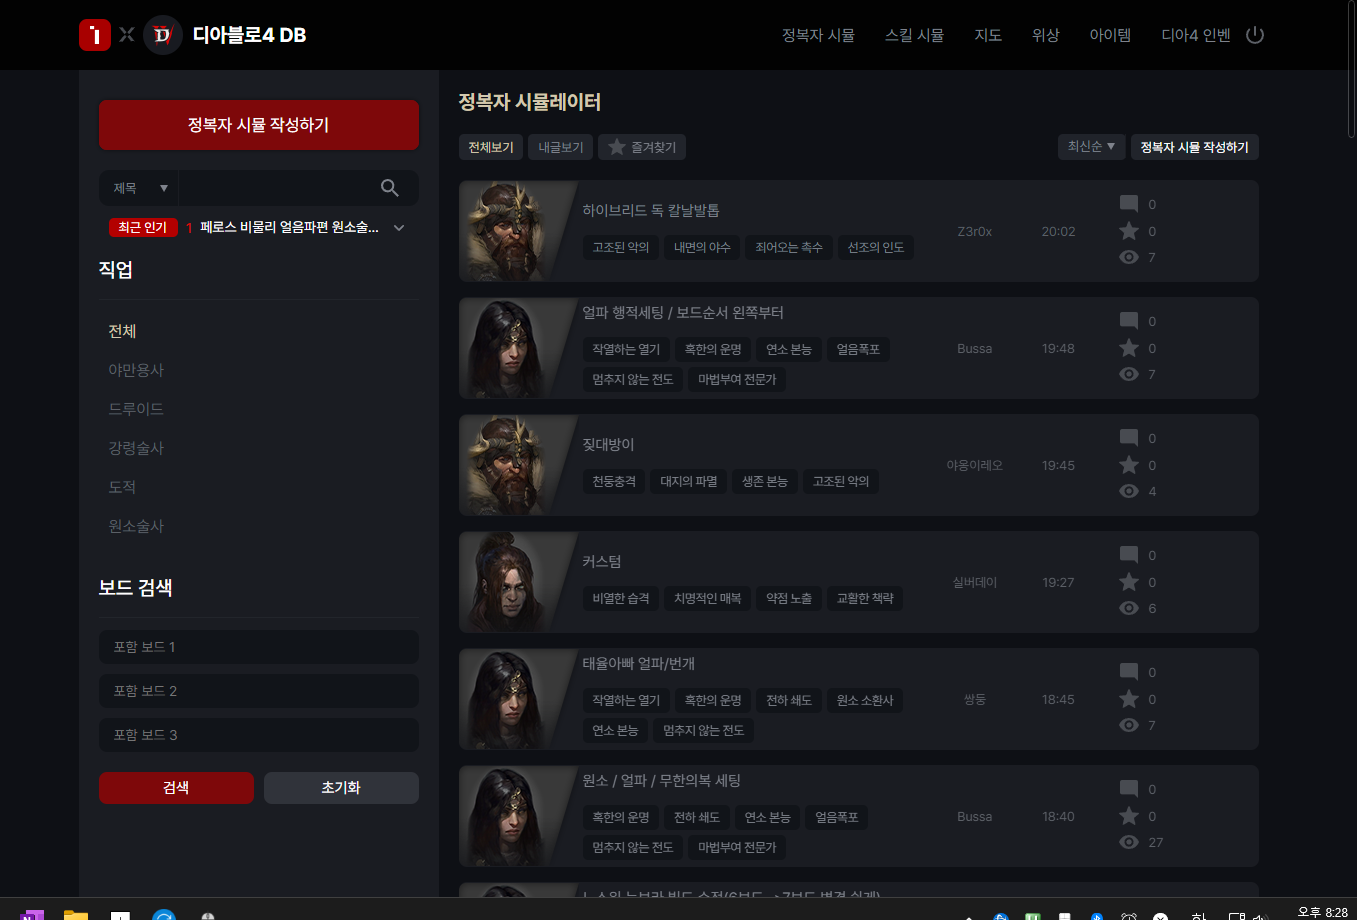Click comment icon on 하이브리드 독 칼날발톱 row
Image resolution: width=1357 pixels, height=920 pixels.
[x=1129, y=204]
